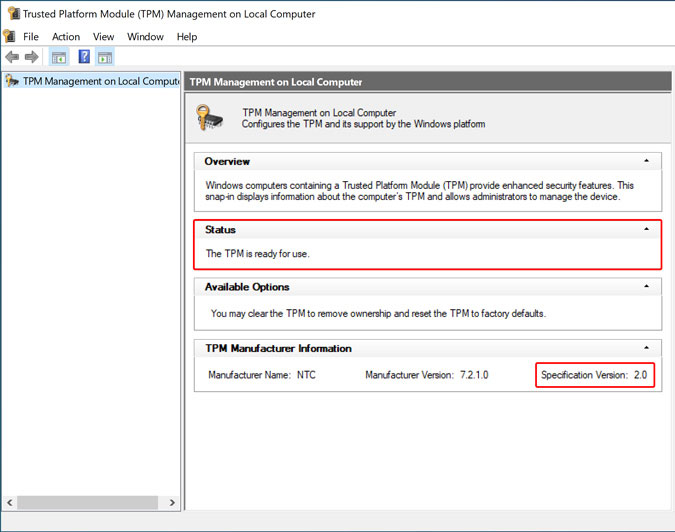675x532 pixels.
Task: Collapse the Status section arrow
Action: [647, 229]
